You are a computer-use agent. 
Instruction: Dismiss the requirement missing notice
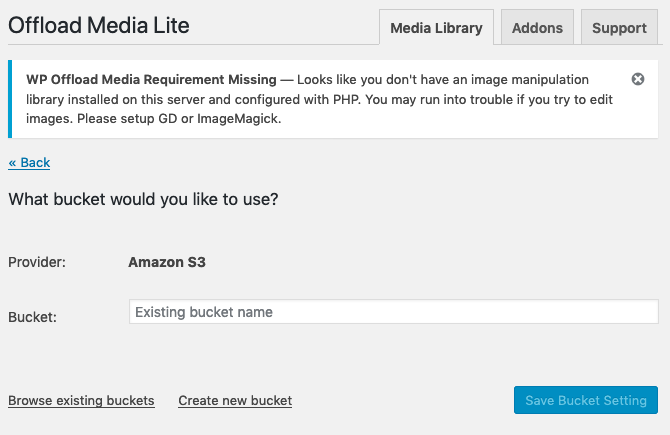coord(638,79)
